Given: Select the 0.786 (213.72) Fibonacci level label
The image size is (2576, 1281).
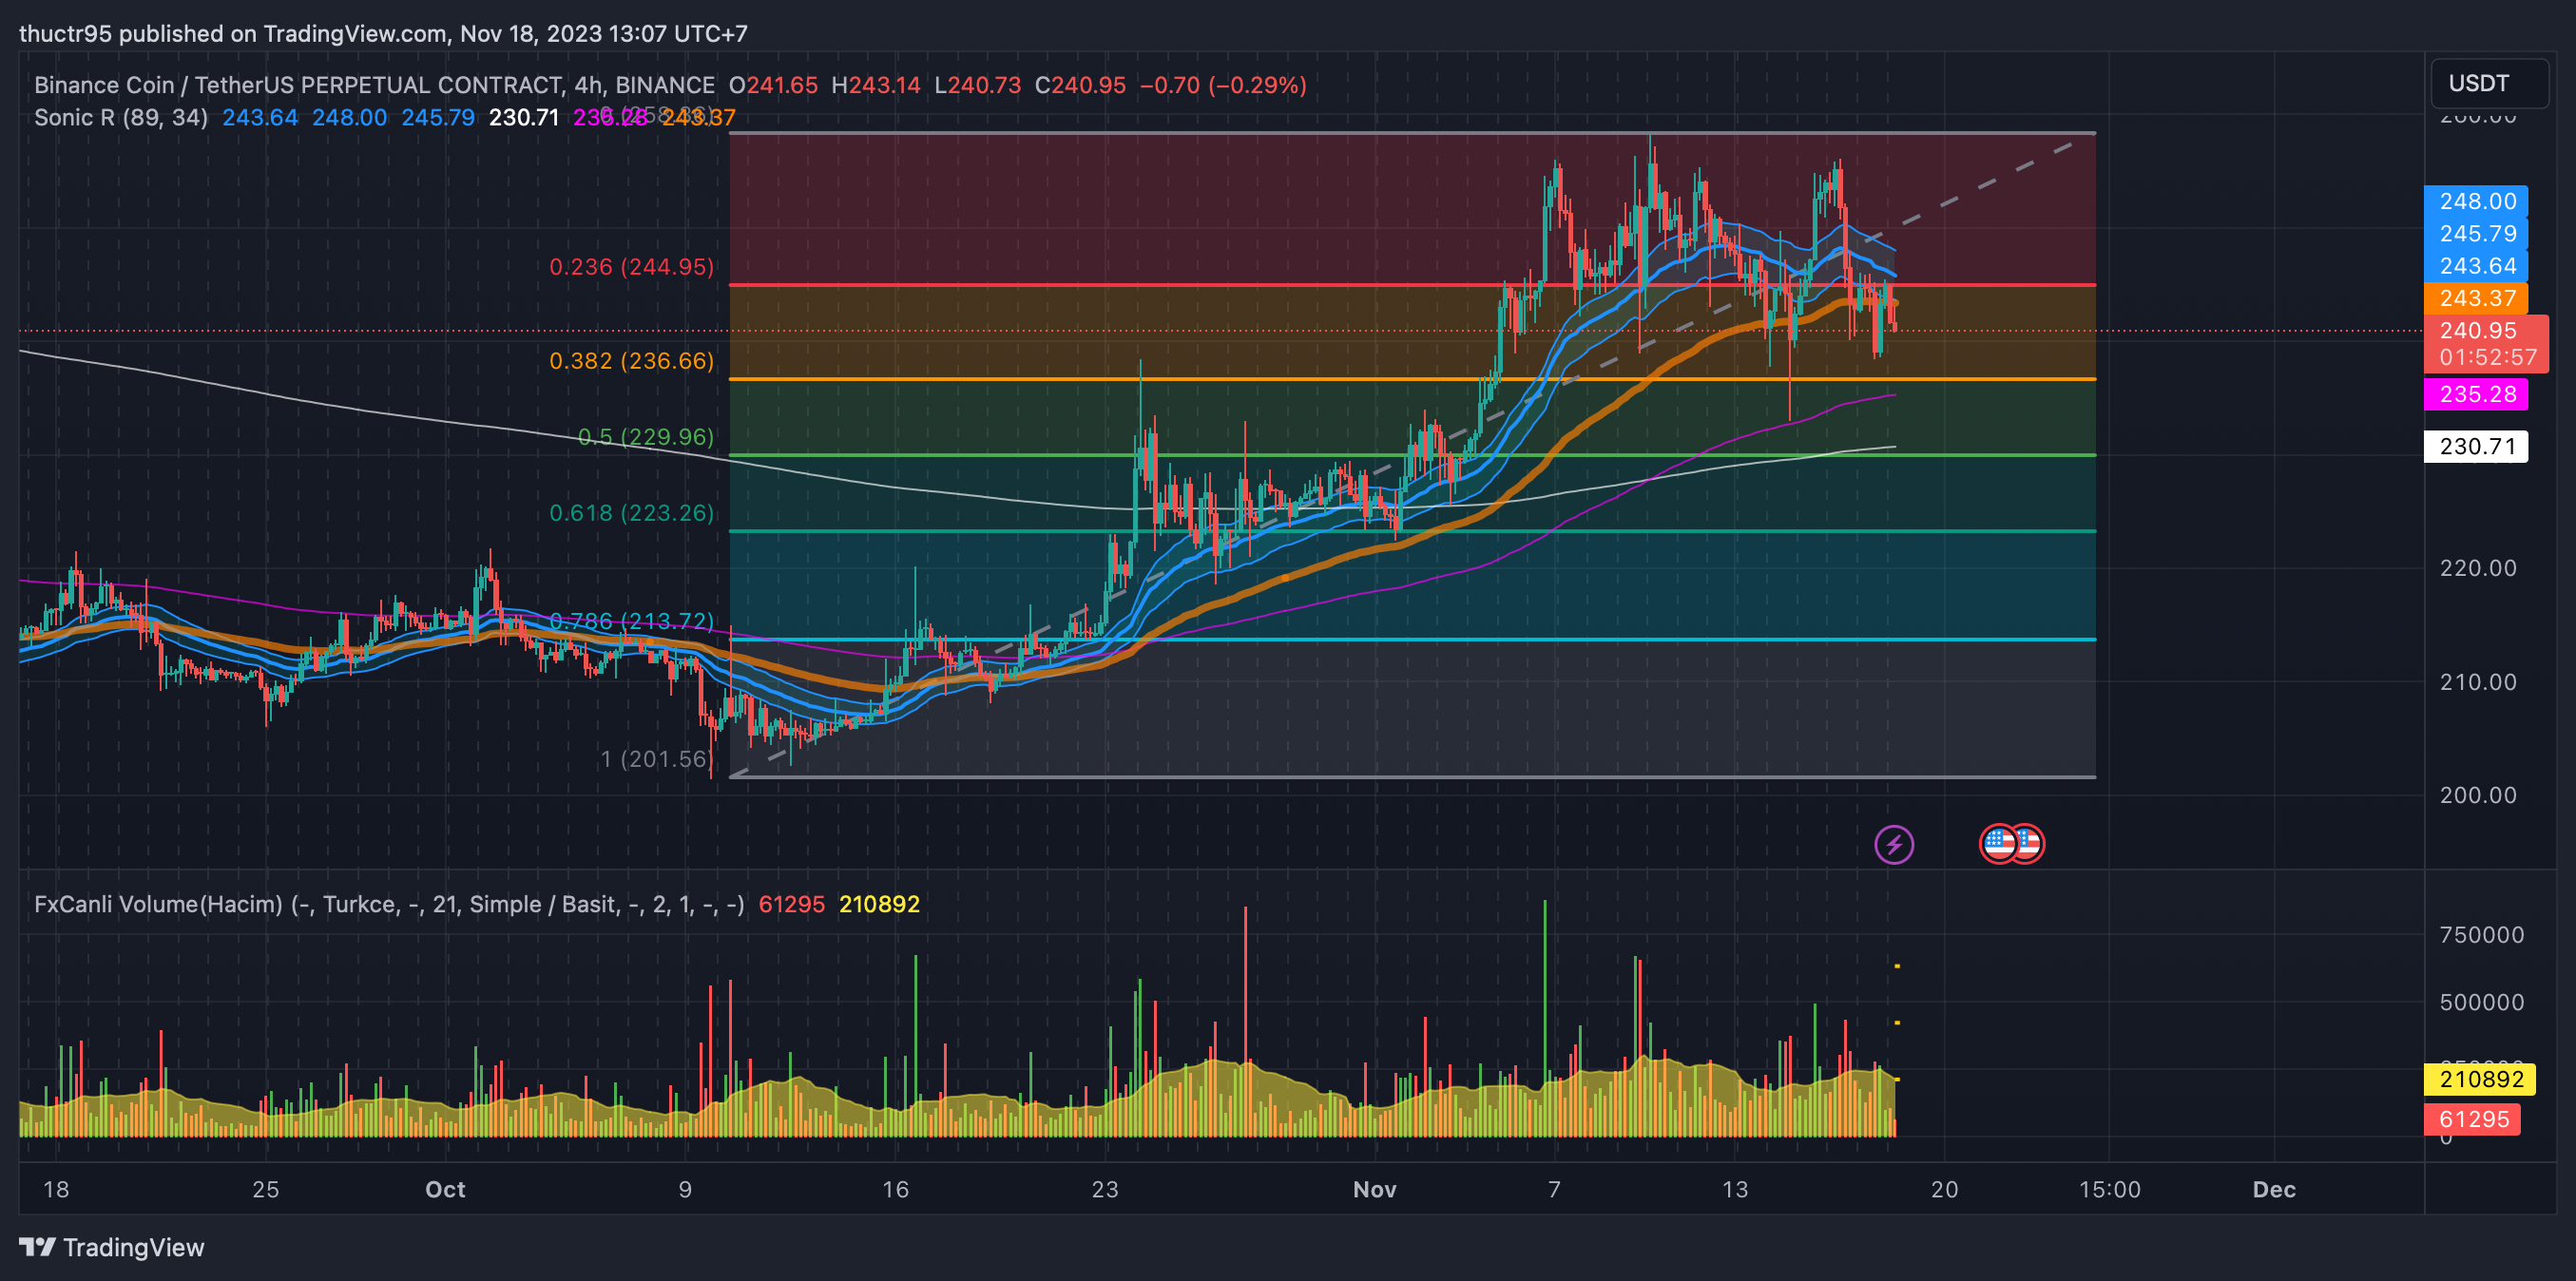Looking at the screenshot, I should point(631,621).
